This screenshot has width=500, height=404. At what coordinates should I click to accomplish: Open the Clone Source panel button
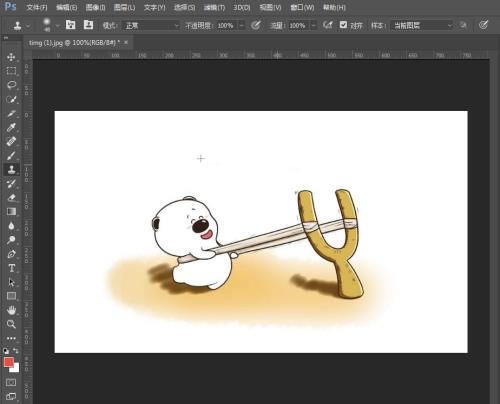[88, 25]
